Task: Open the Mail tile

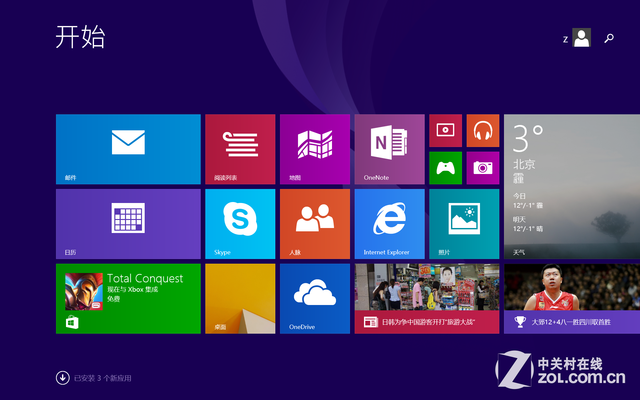Action: [128, 149]
